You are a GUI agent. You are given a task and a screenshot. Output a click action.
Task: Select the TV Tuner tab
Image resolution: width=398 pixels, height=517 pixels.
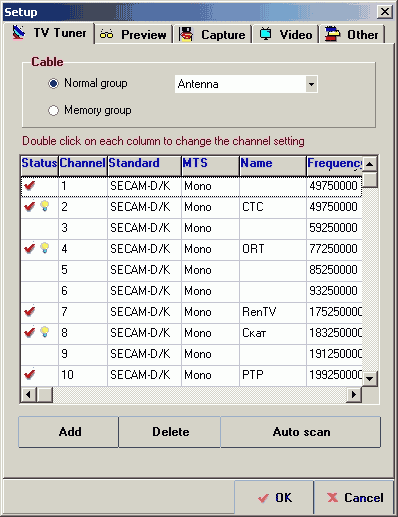[x=49, y=33]
